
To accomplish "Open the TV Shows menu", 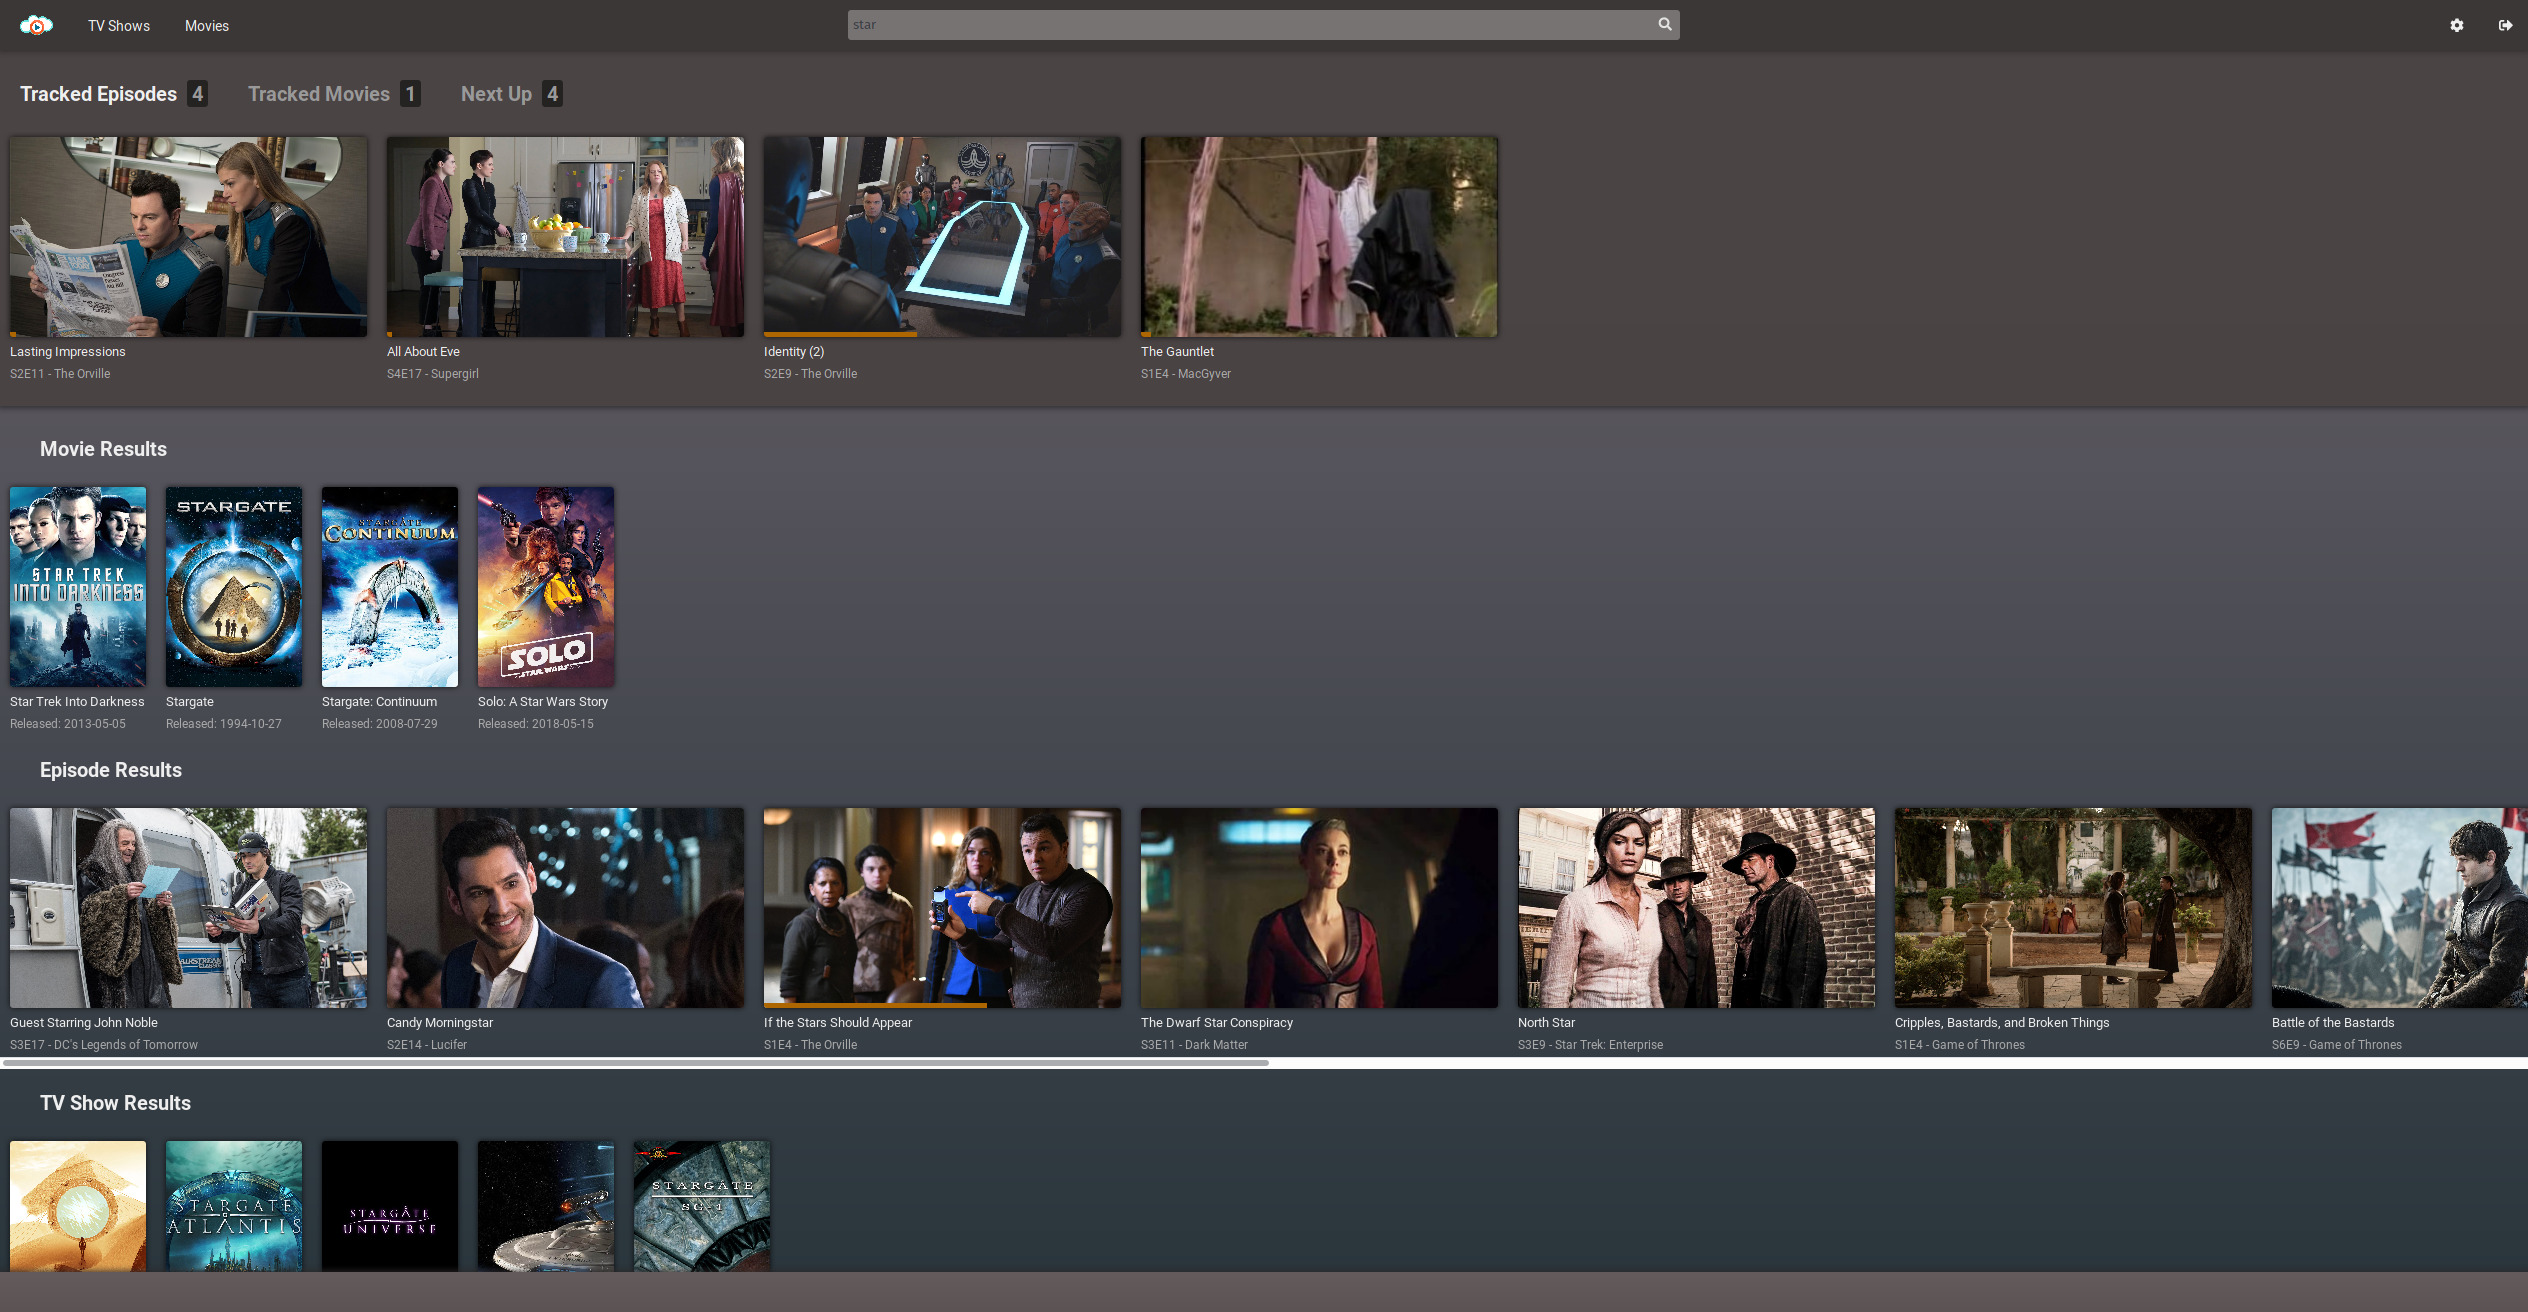I will click(x=118, y=26).
